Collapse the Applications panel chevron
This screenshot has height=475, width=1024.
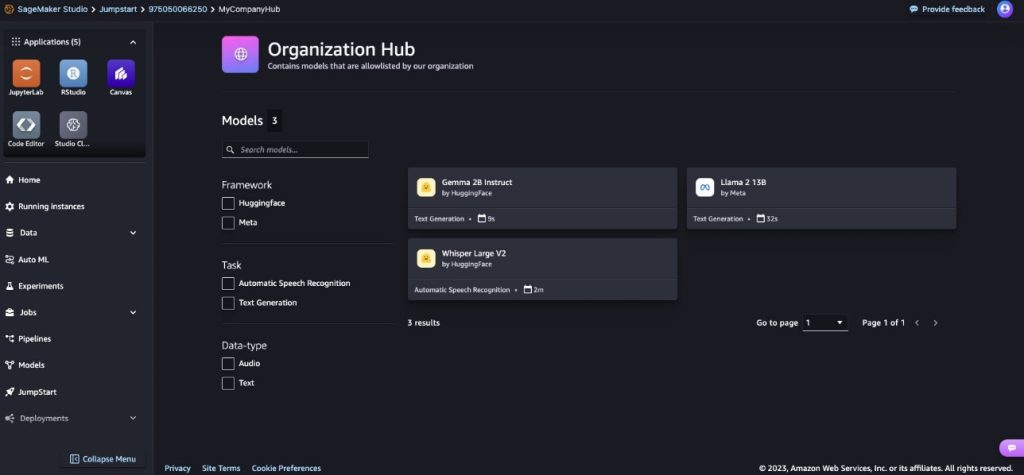[133, 42]
